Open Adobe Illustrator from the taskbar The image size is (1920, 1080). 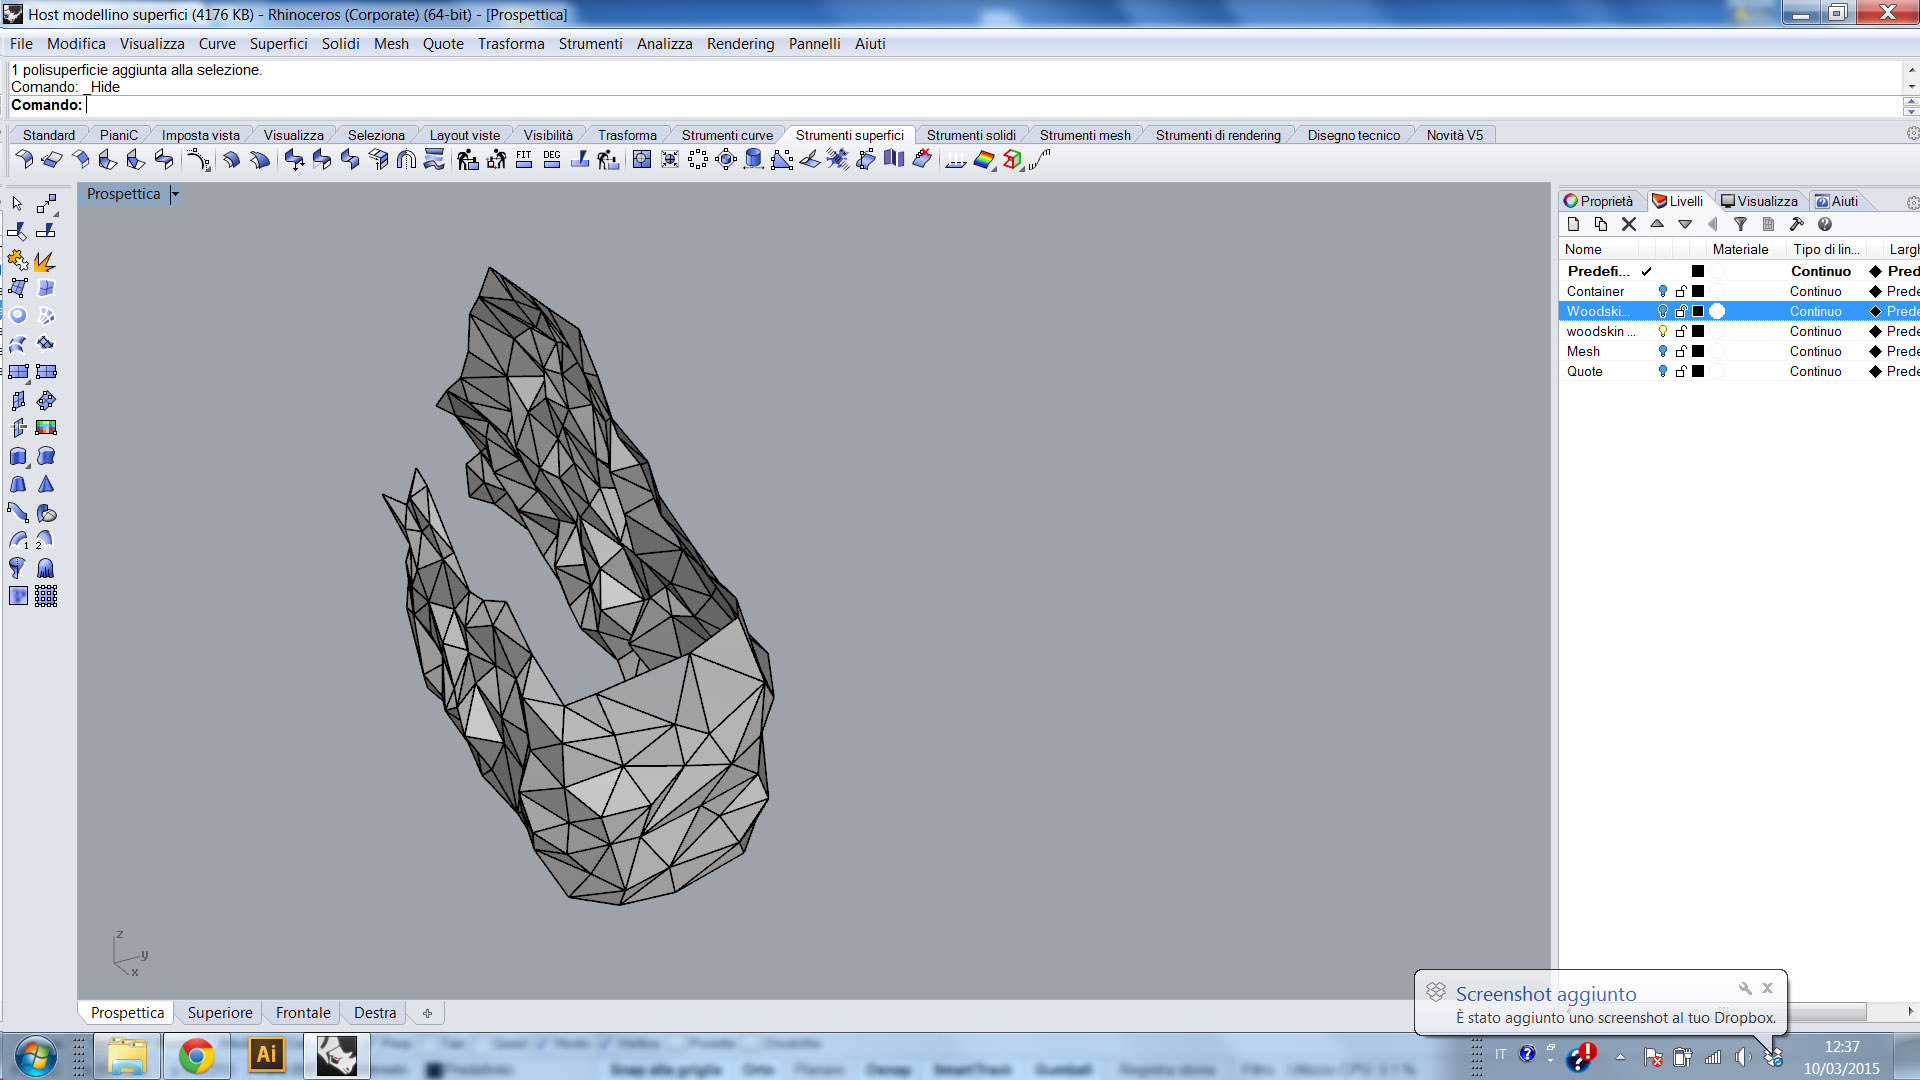266,1055
